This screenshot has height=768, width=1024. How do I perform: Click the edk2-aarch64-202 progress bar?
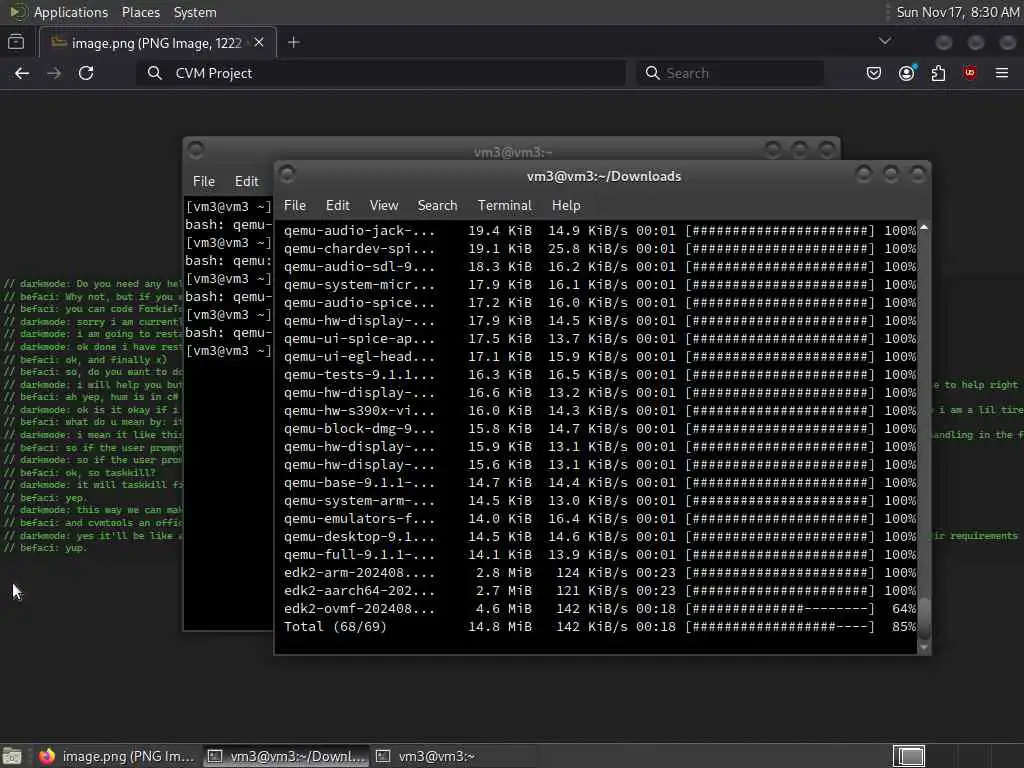pyautogui.click(x=780, y=591)
